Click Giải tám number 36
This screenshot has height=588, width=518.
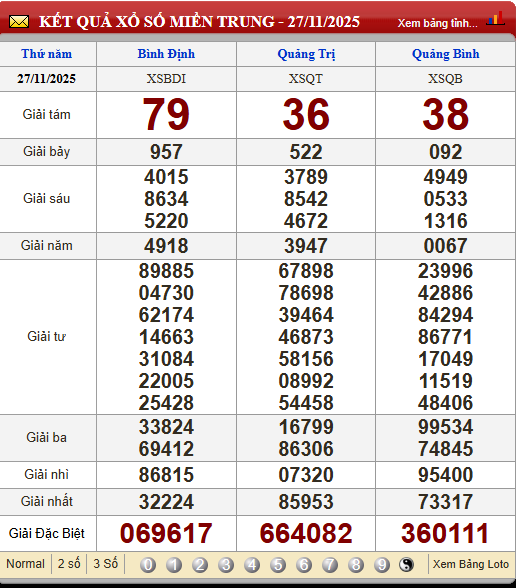(306, 114)
